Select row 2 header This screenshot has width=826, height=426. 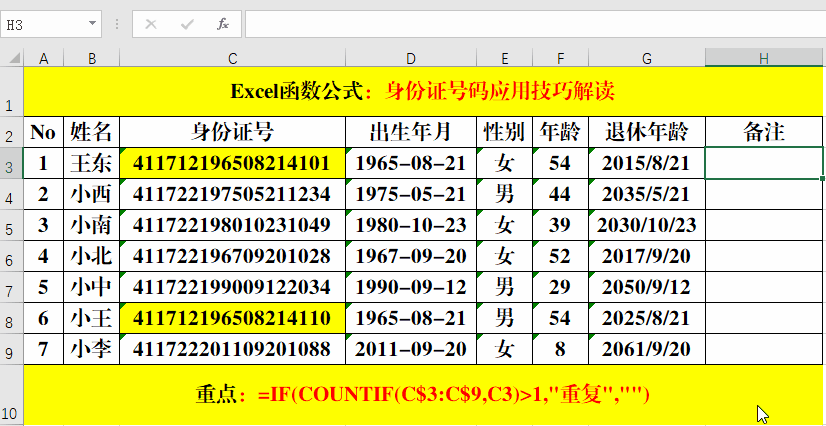[12, 132]
